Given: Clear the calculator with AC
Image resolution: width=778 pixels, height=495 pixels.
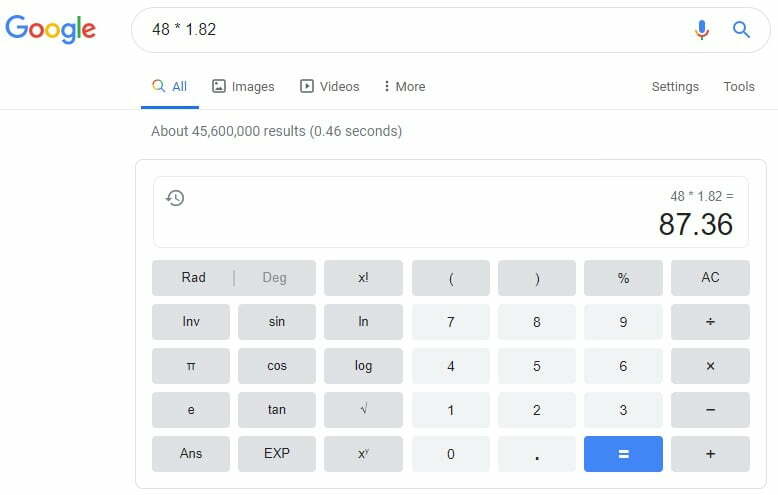Looking at the screenshot, I should point(710,278).
